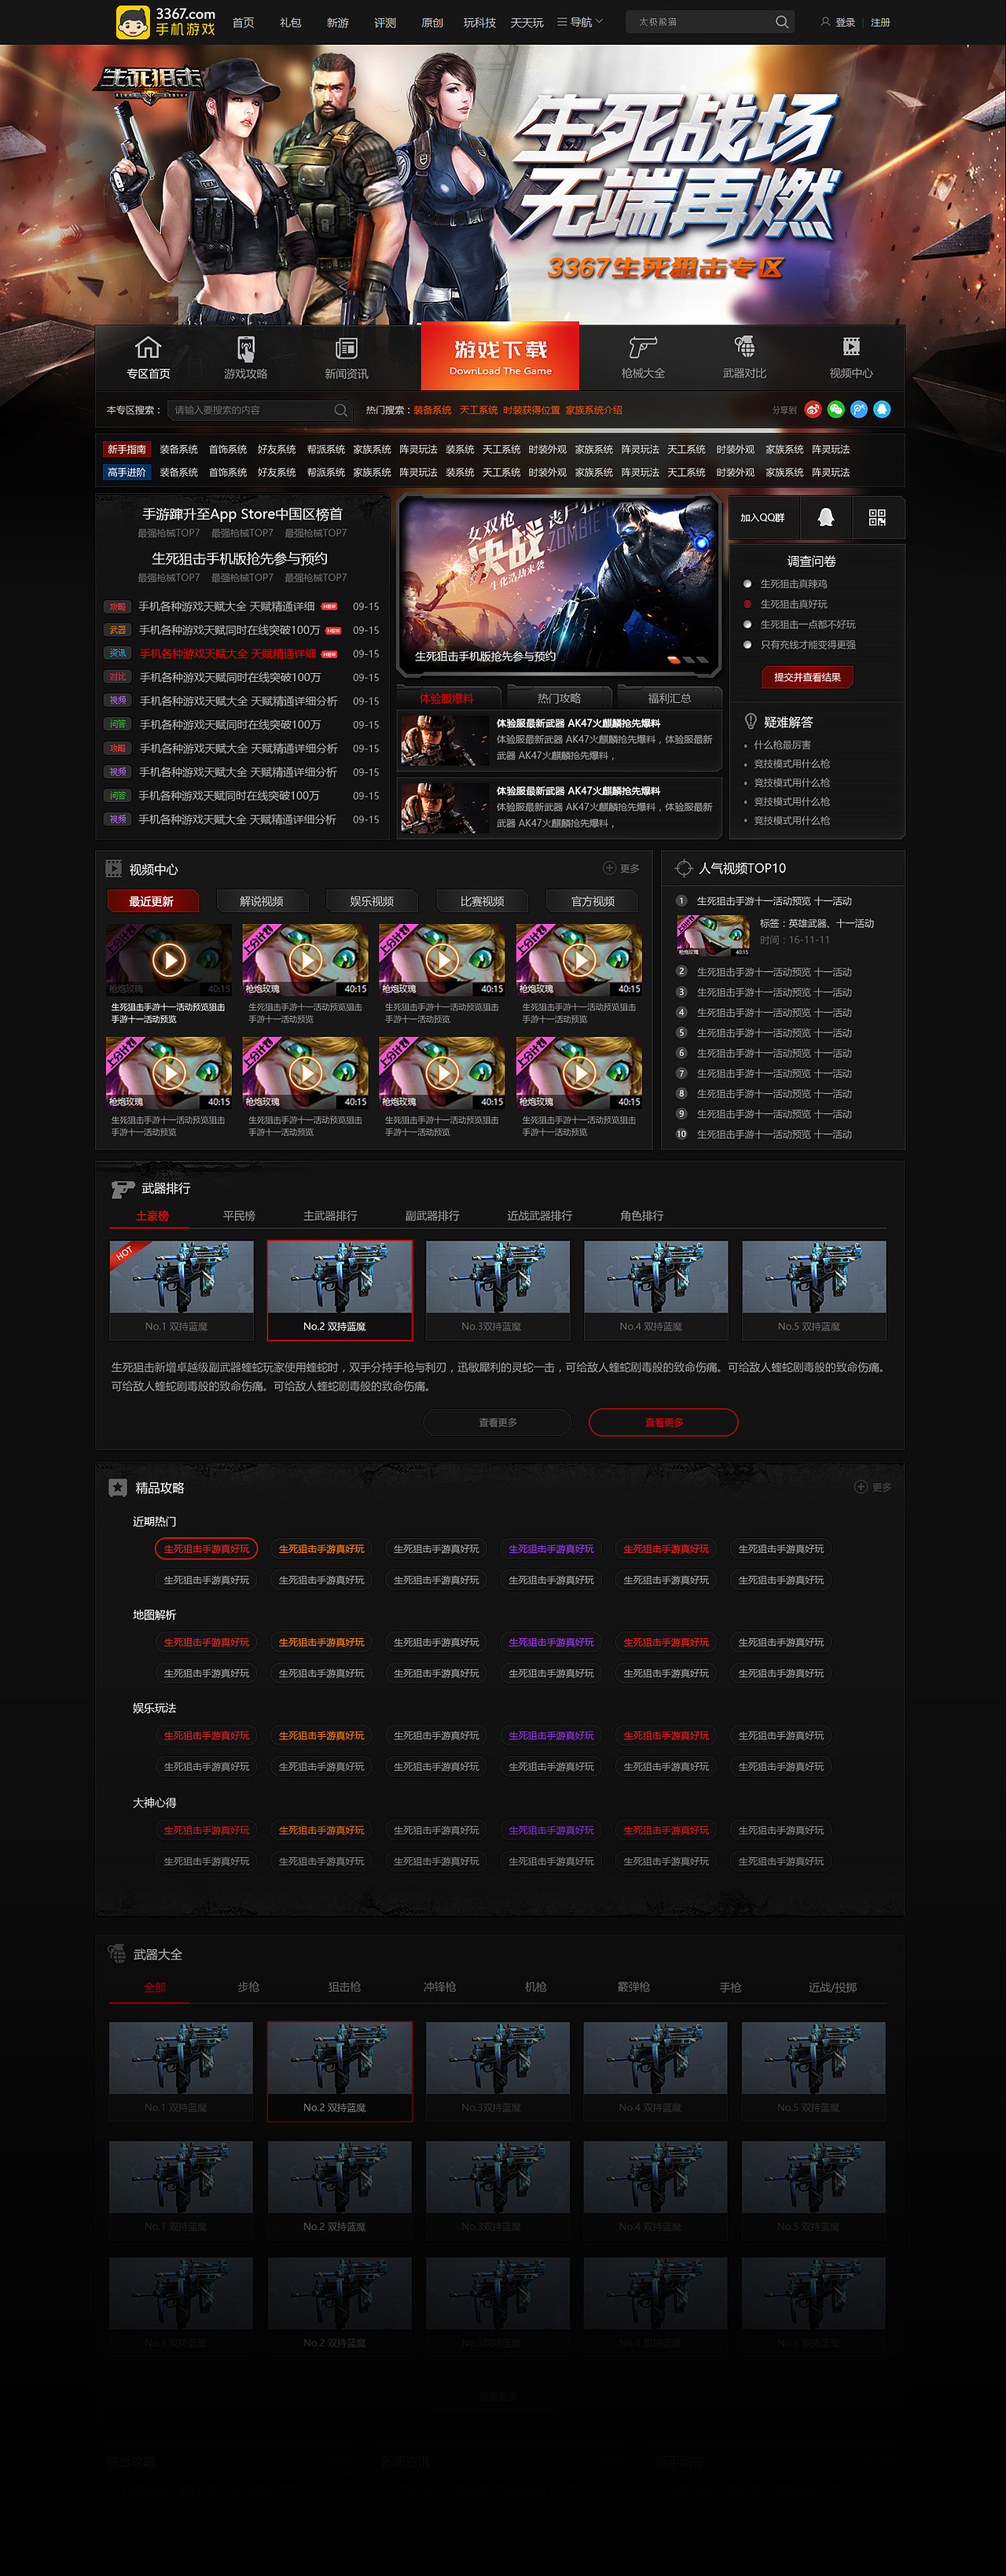This screenshot has height=2576, width=1006.
Task: Open the 礼包 menu item
Action: point(290,22)
